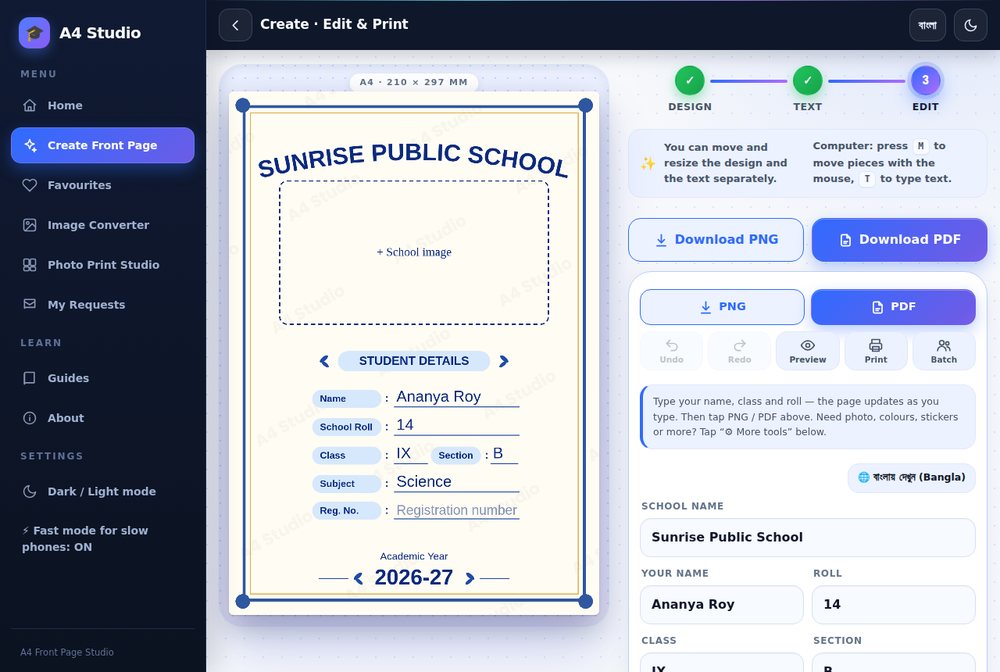
Task: Click the + School image placeholder
Action: tap(414, 252)
